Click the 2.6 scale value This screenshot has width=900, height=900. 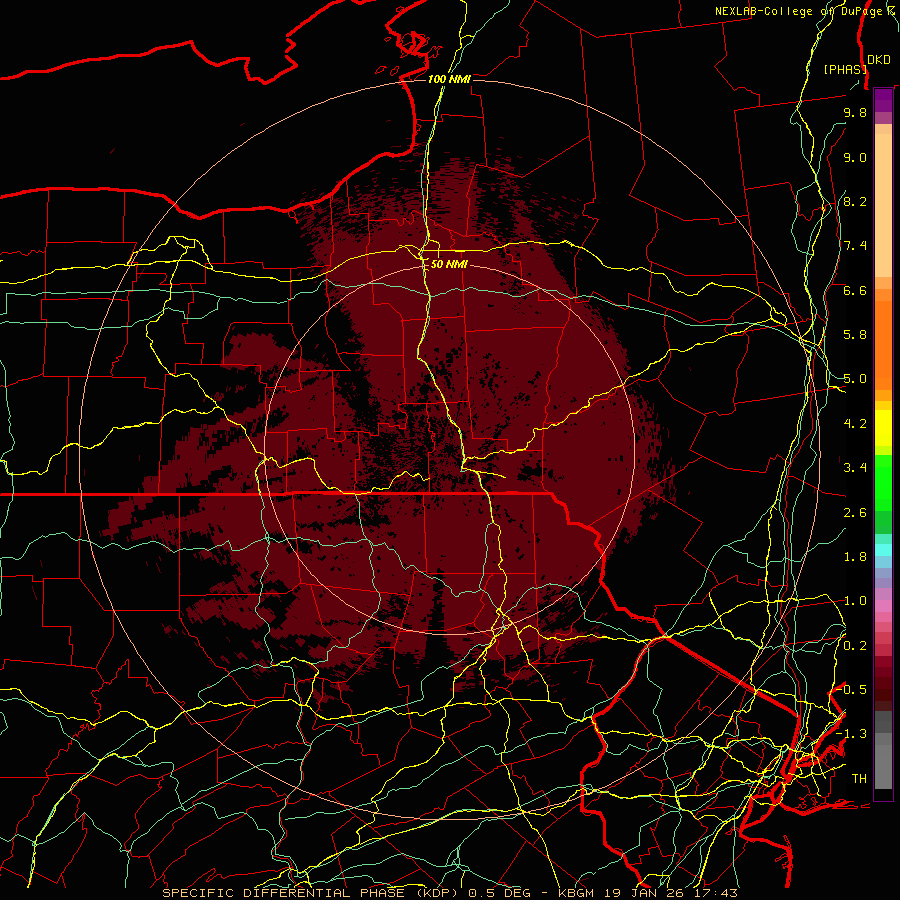855,513
